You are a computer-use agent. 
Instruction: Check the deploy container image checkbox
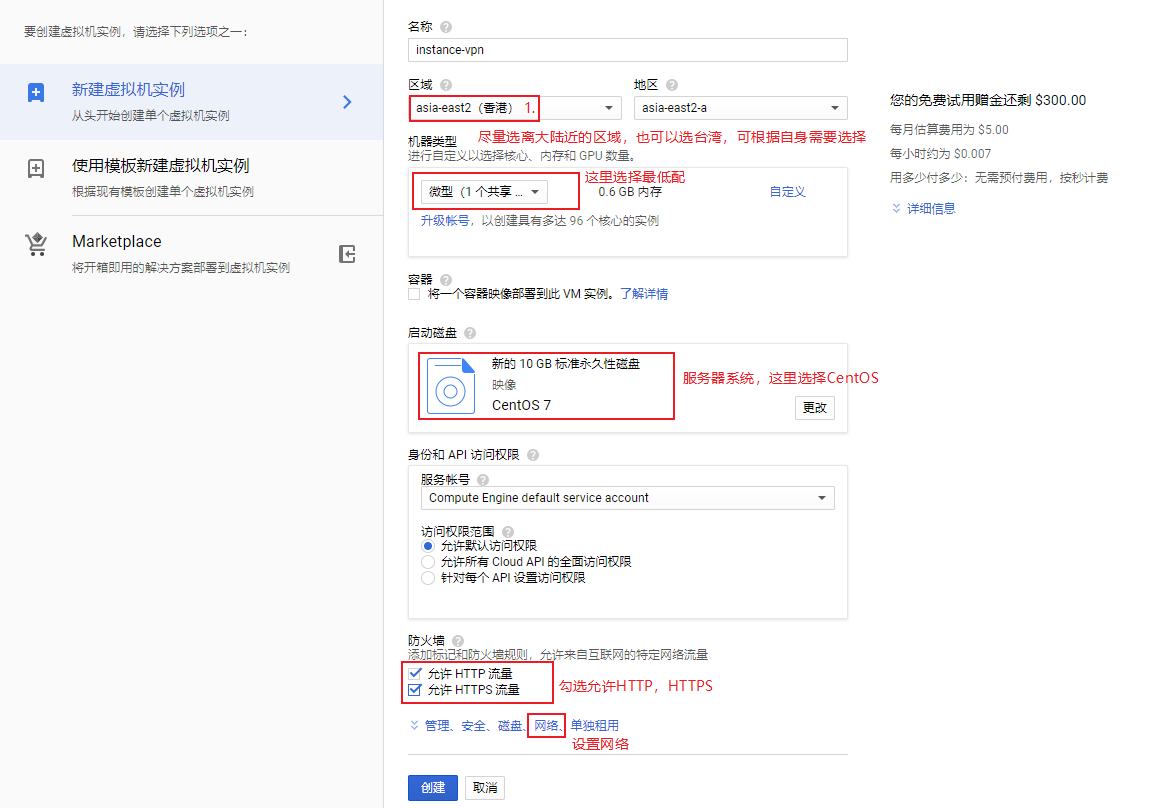[414, 294]
